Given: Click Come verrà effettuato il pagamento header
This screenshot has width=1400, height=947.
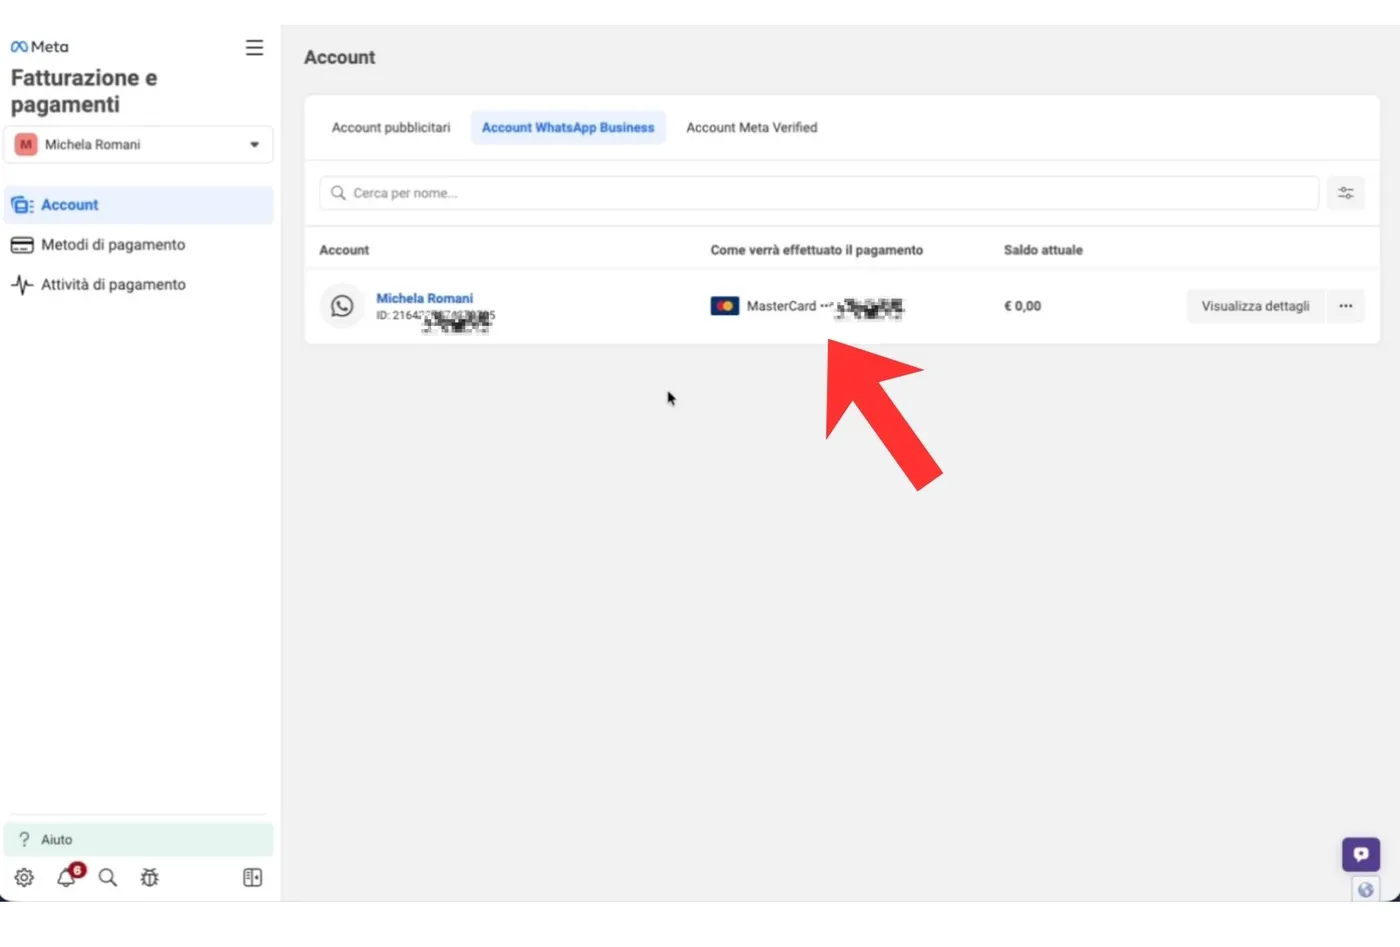Looking at the screenshot, I should tap(817, 250).
